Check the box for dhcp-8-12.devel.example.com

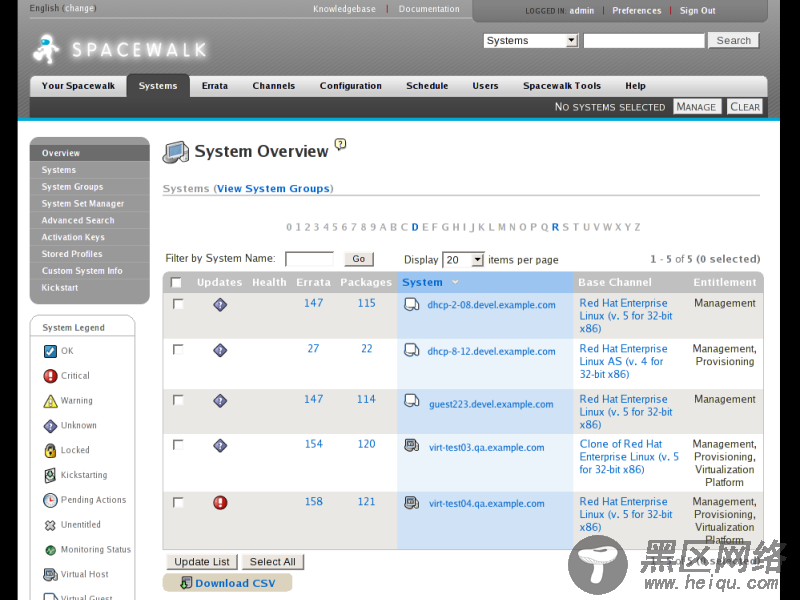tap(178, 349)
